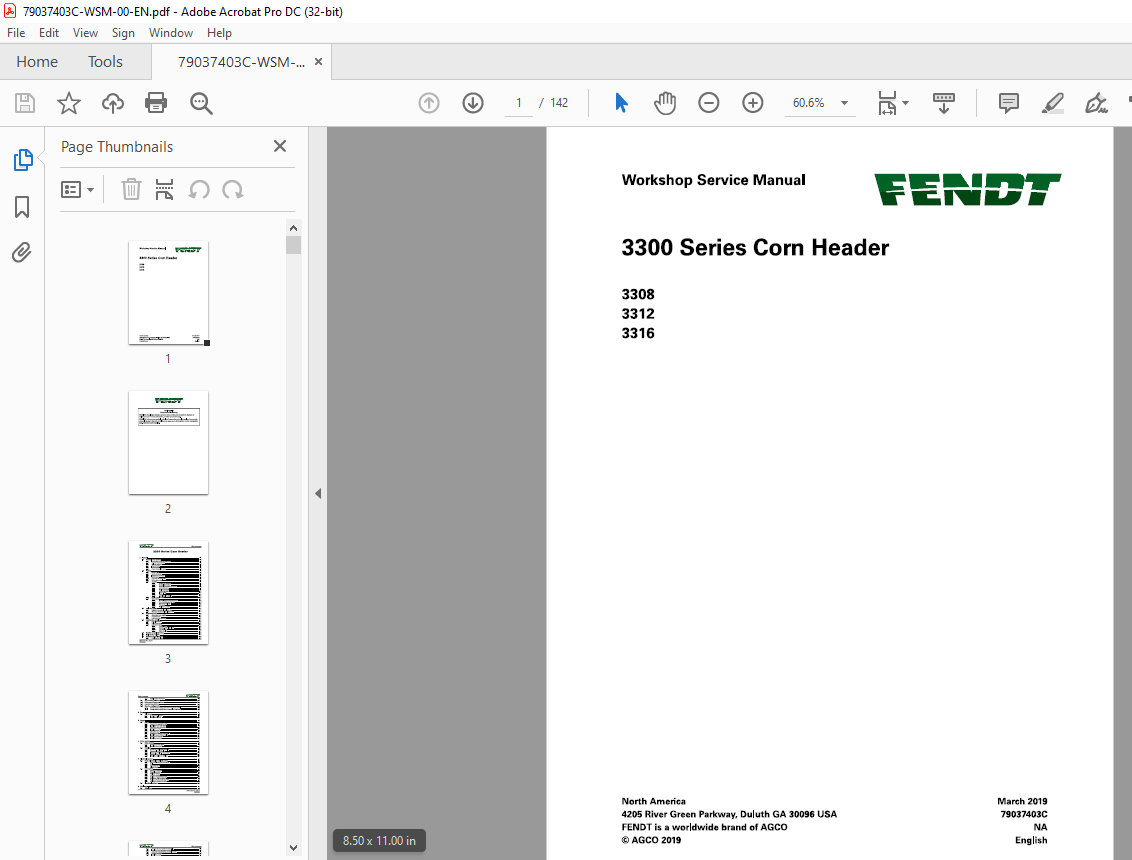Click thumbnail scrollbar down arrow

coord(293,848)
